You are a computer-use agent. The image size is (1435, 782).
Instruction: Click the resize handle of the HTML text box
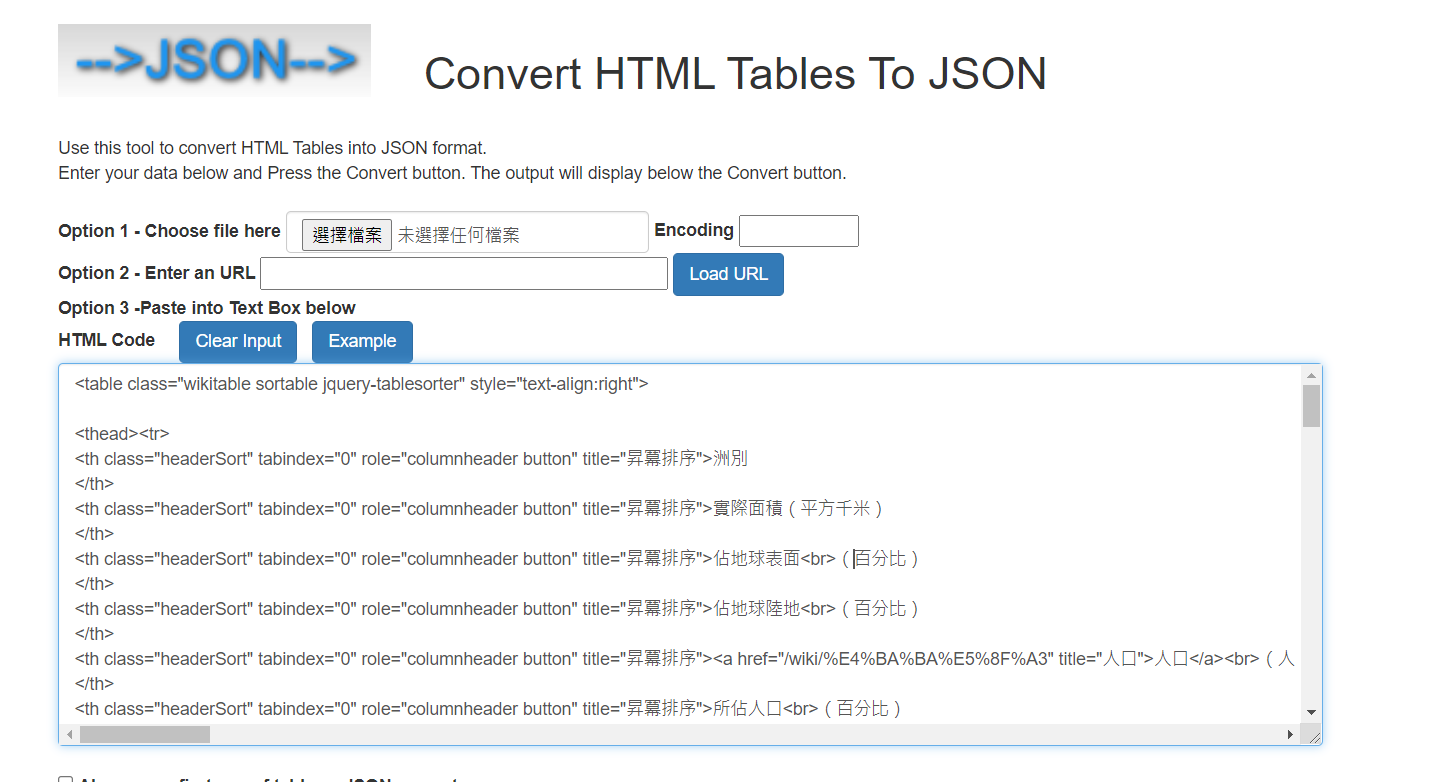tap(1313, 736)
